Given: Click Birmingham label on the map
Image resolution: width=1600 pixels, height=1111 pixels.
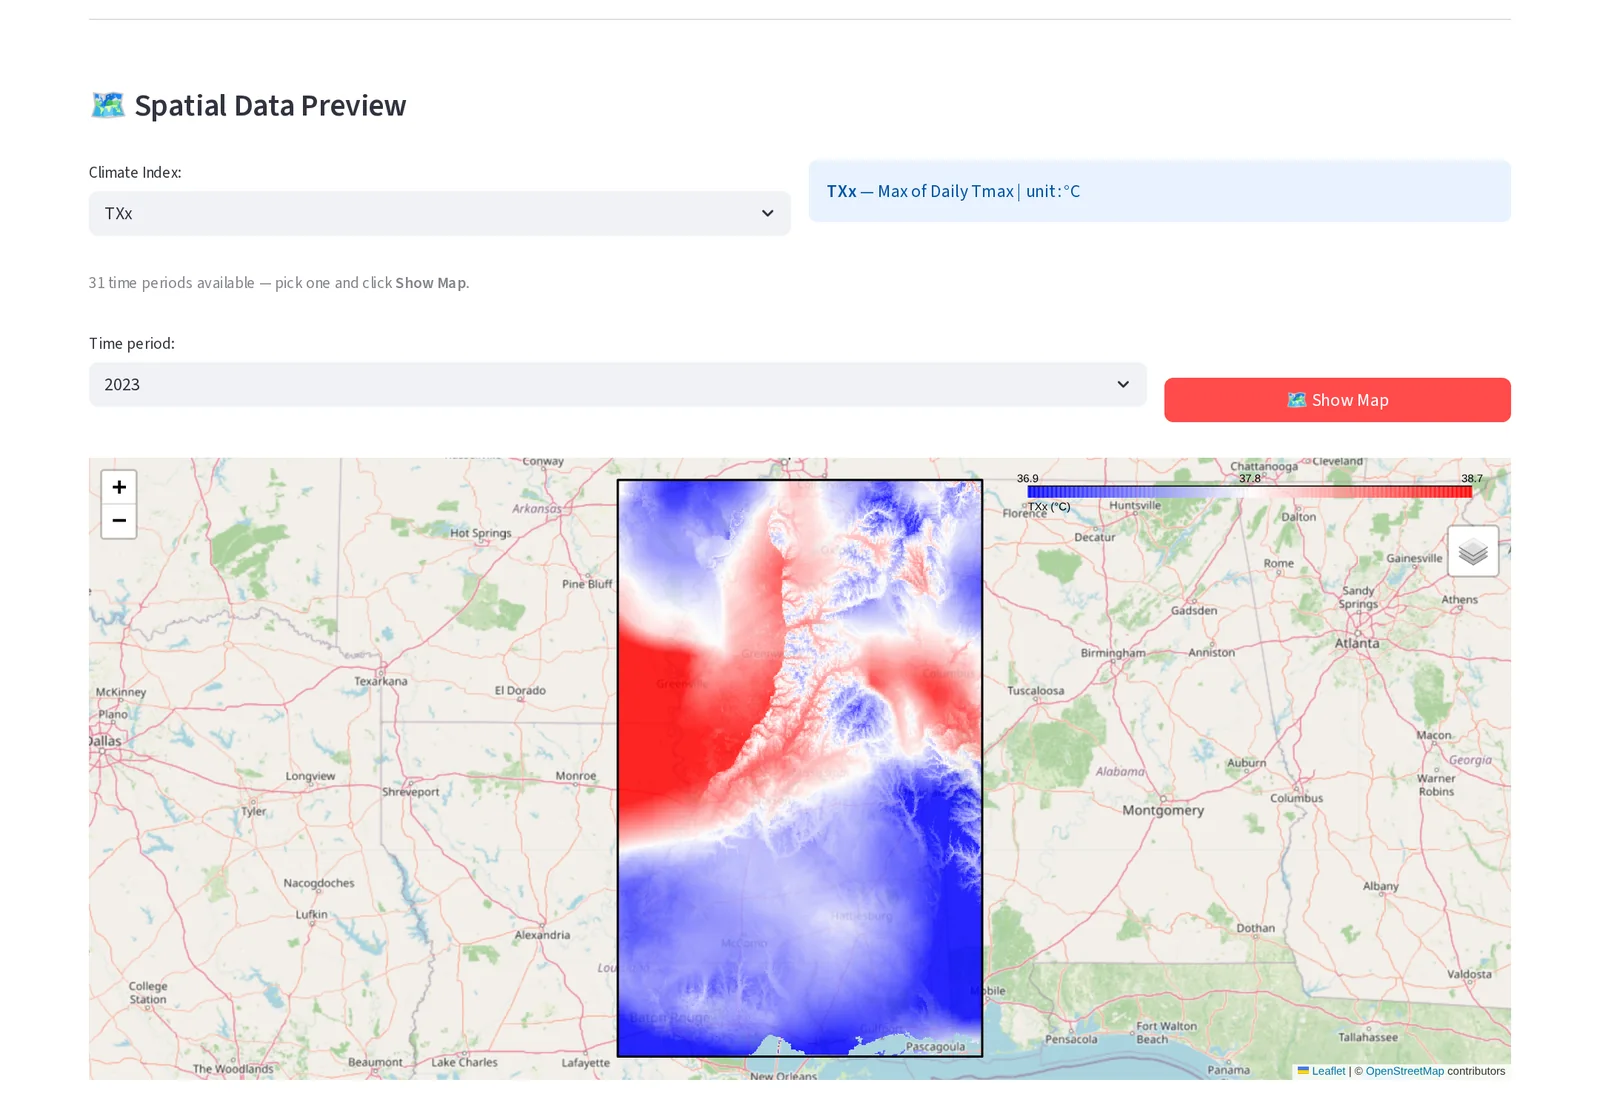Looking at the screenshot, I should [x=1113, y=653].
